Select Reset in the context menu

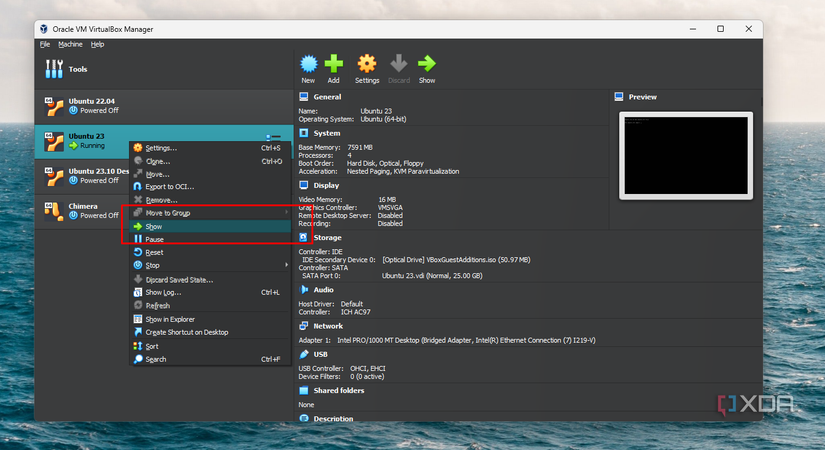210,252
